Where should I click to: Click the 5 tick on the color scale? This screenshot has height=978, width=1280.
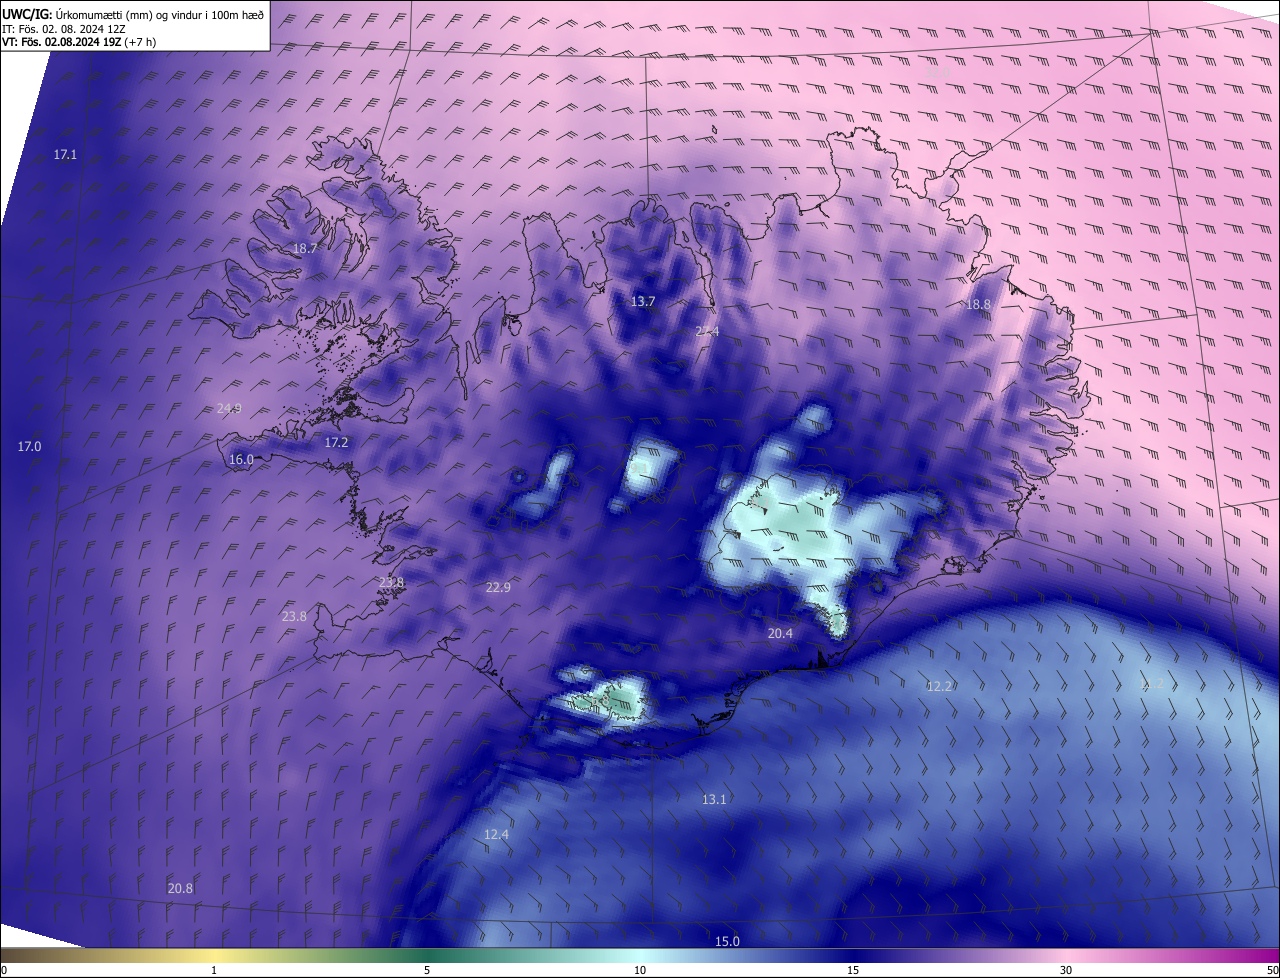(x=427, y=970)
